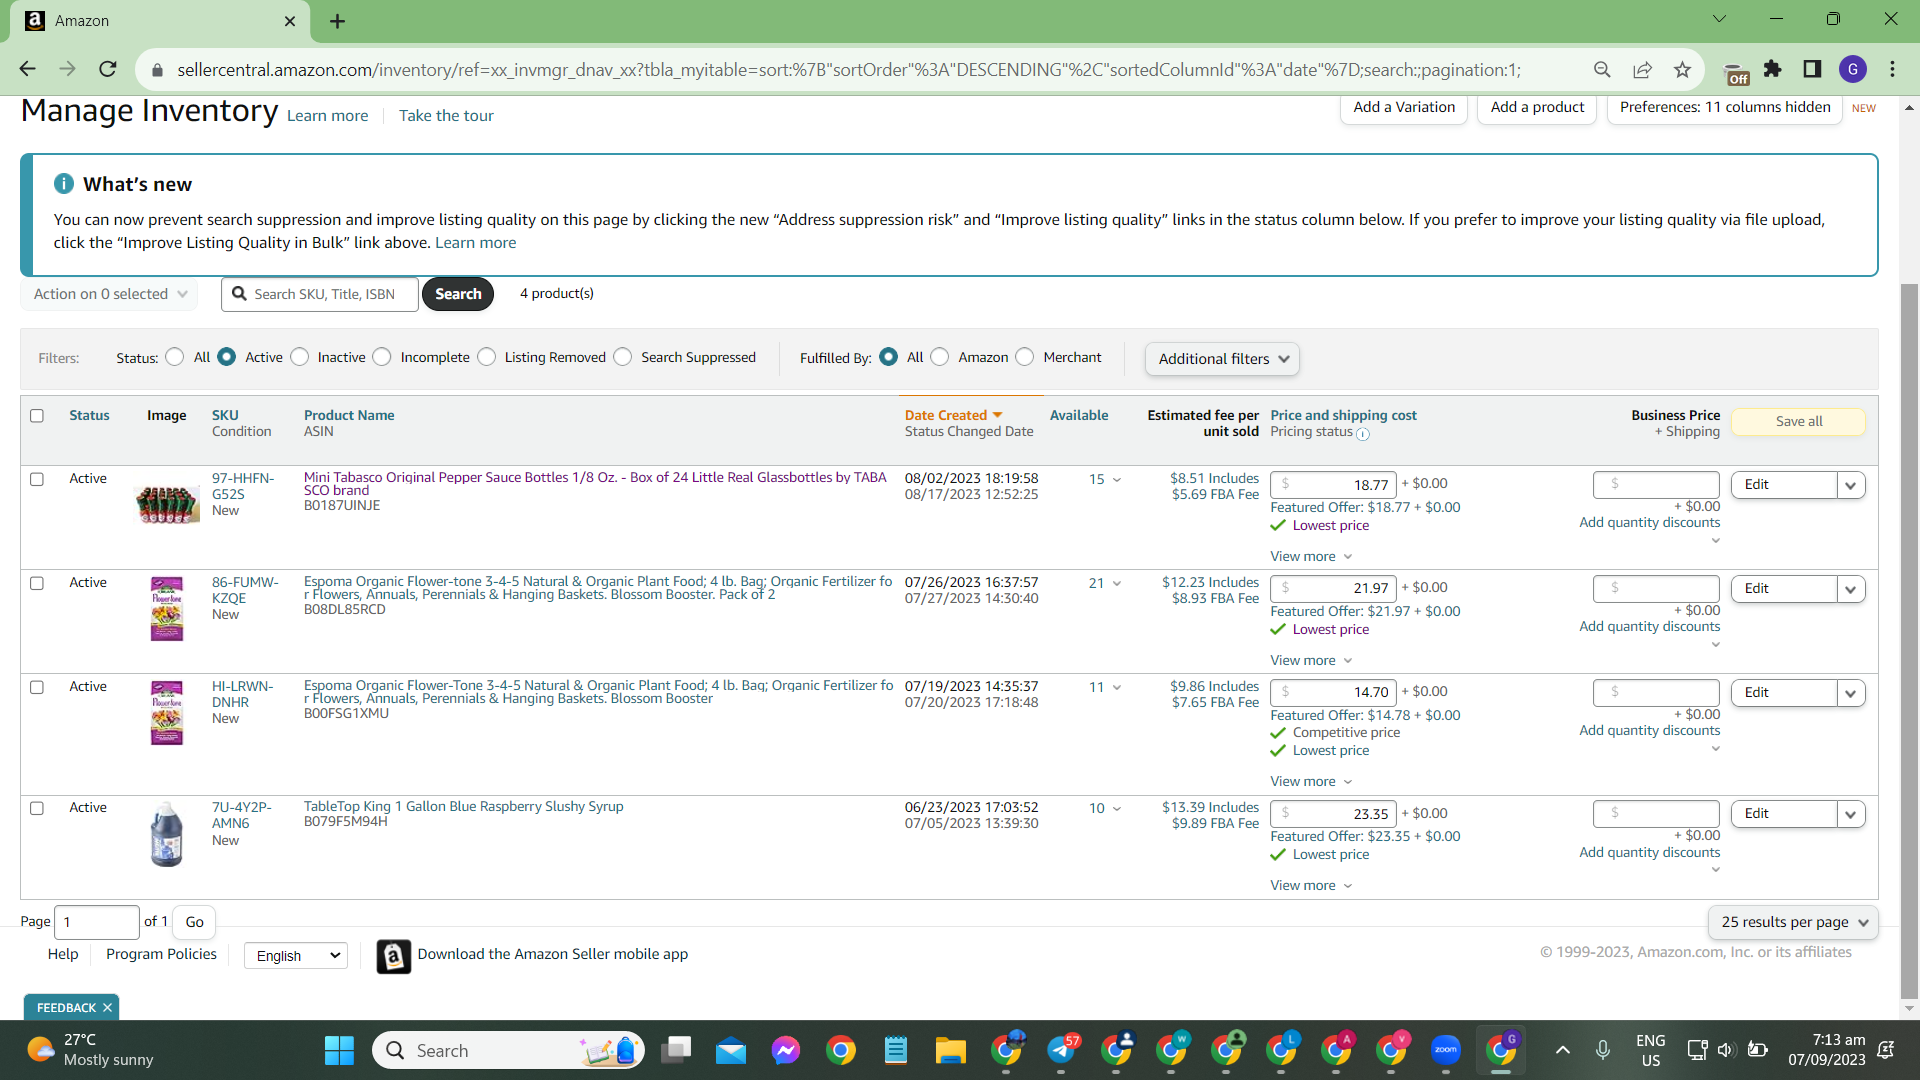Select the checkbox for SKU 86-FUMW-KZQE
The width and height of the screenshot is (1920, 1080).
pos(37,583)
